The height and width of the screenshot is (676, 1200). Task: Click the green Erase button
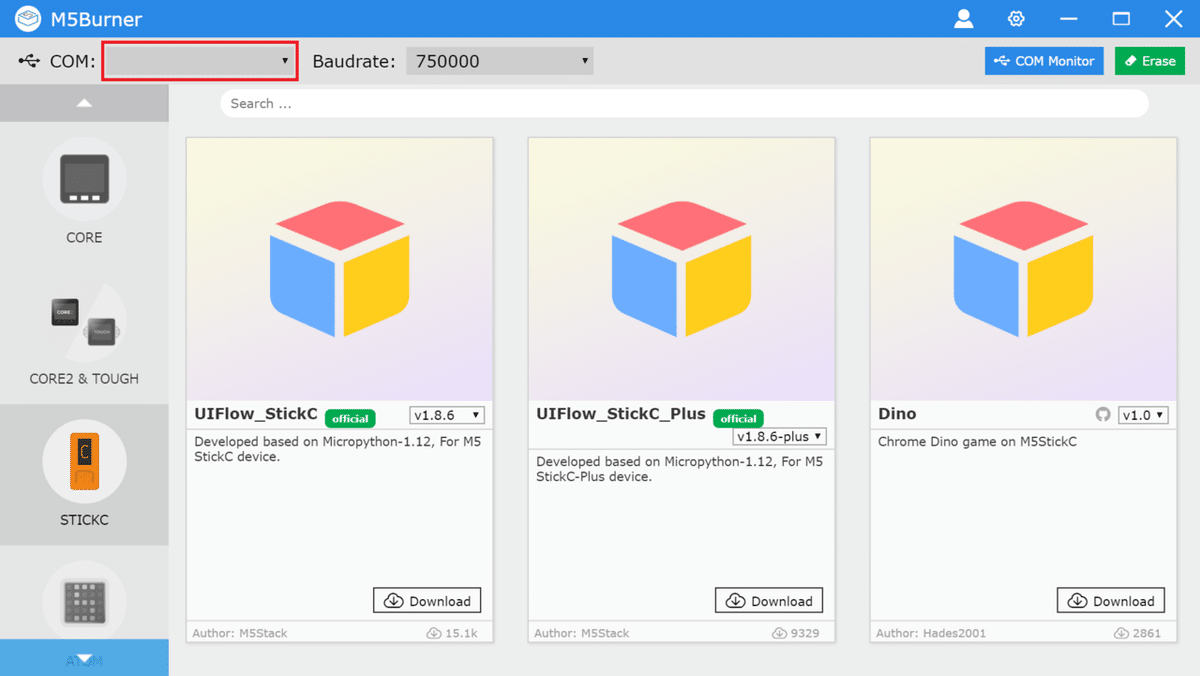click(x=1150, y=61)
